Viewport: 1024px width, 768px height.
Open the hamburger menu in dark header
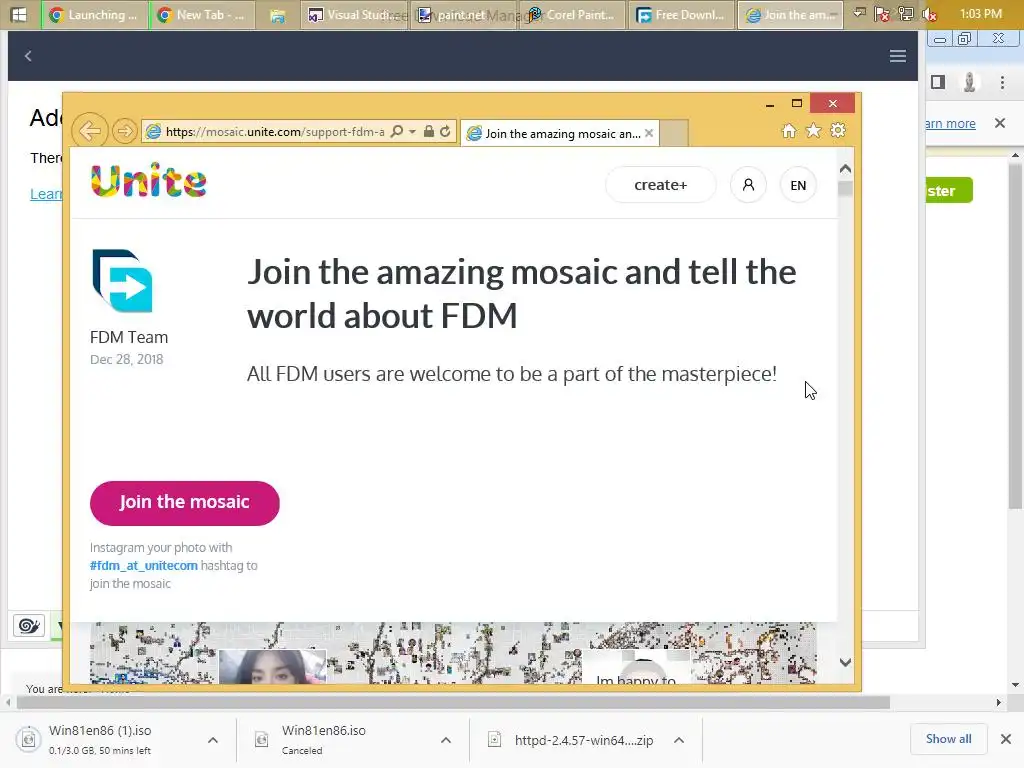tap(897, 56)
